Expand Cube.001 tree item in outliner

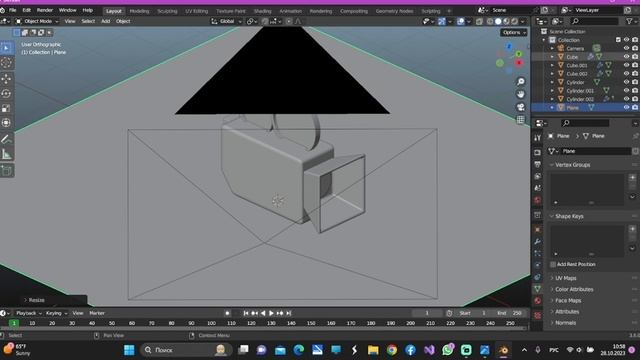coord(552,65)
